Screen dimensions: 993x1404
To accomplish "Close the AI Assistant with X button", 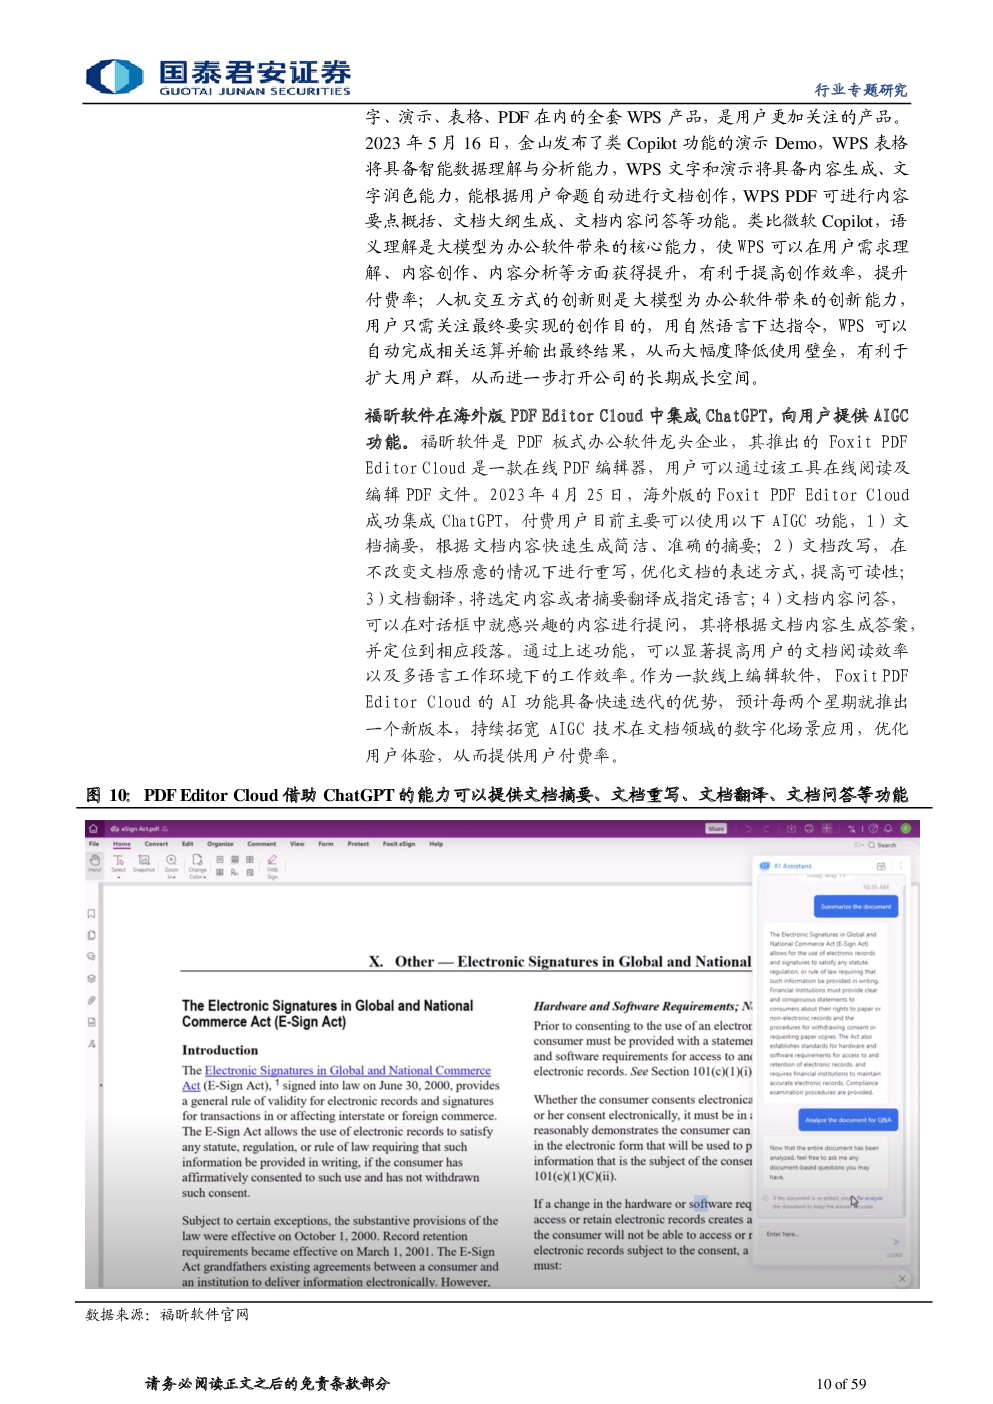I will point(902,1279).
